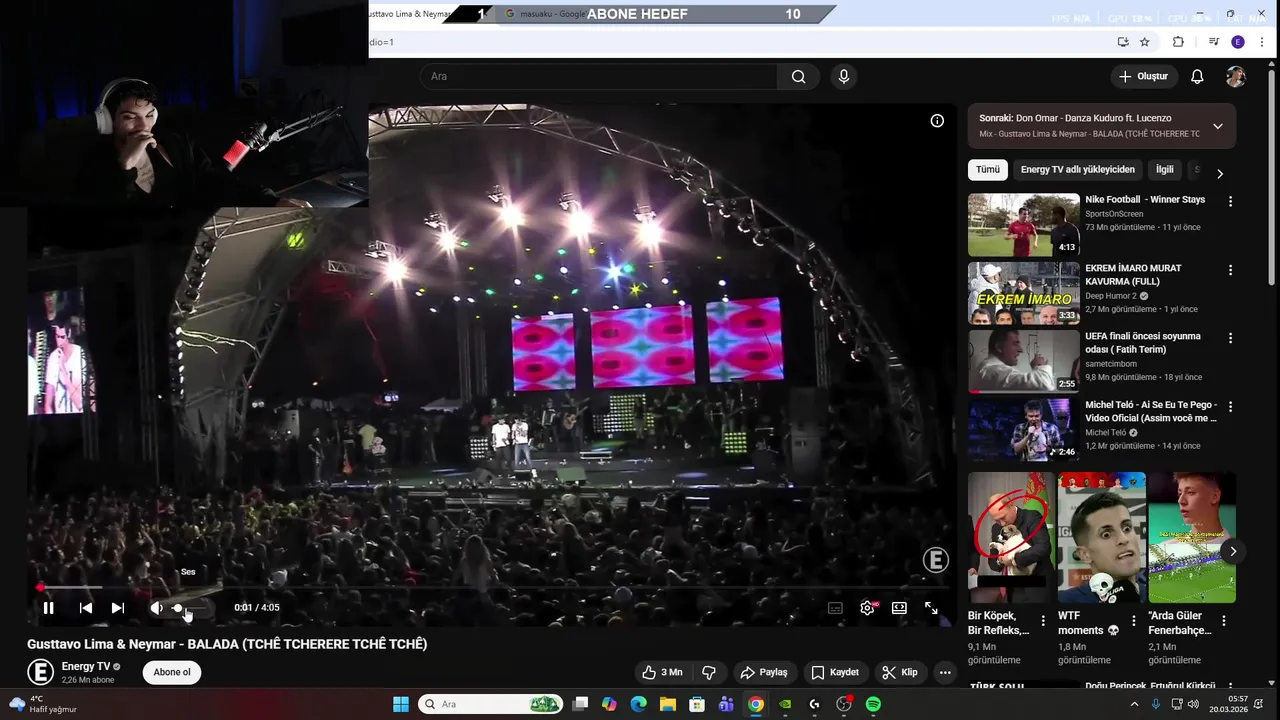Toggle subtitles with the captions icon
Screen dimensions: 1280x720
tap(835, 607)
